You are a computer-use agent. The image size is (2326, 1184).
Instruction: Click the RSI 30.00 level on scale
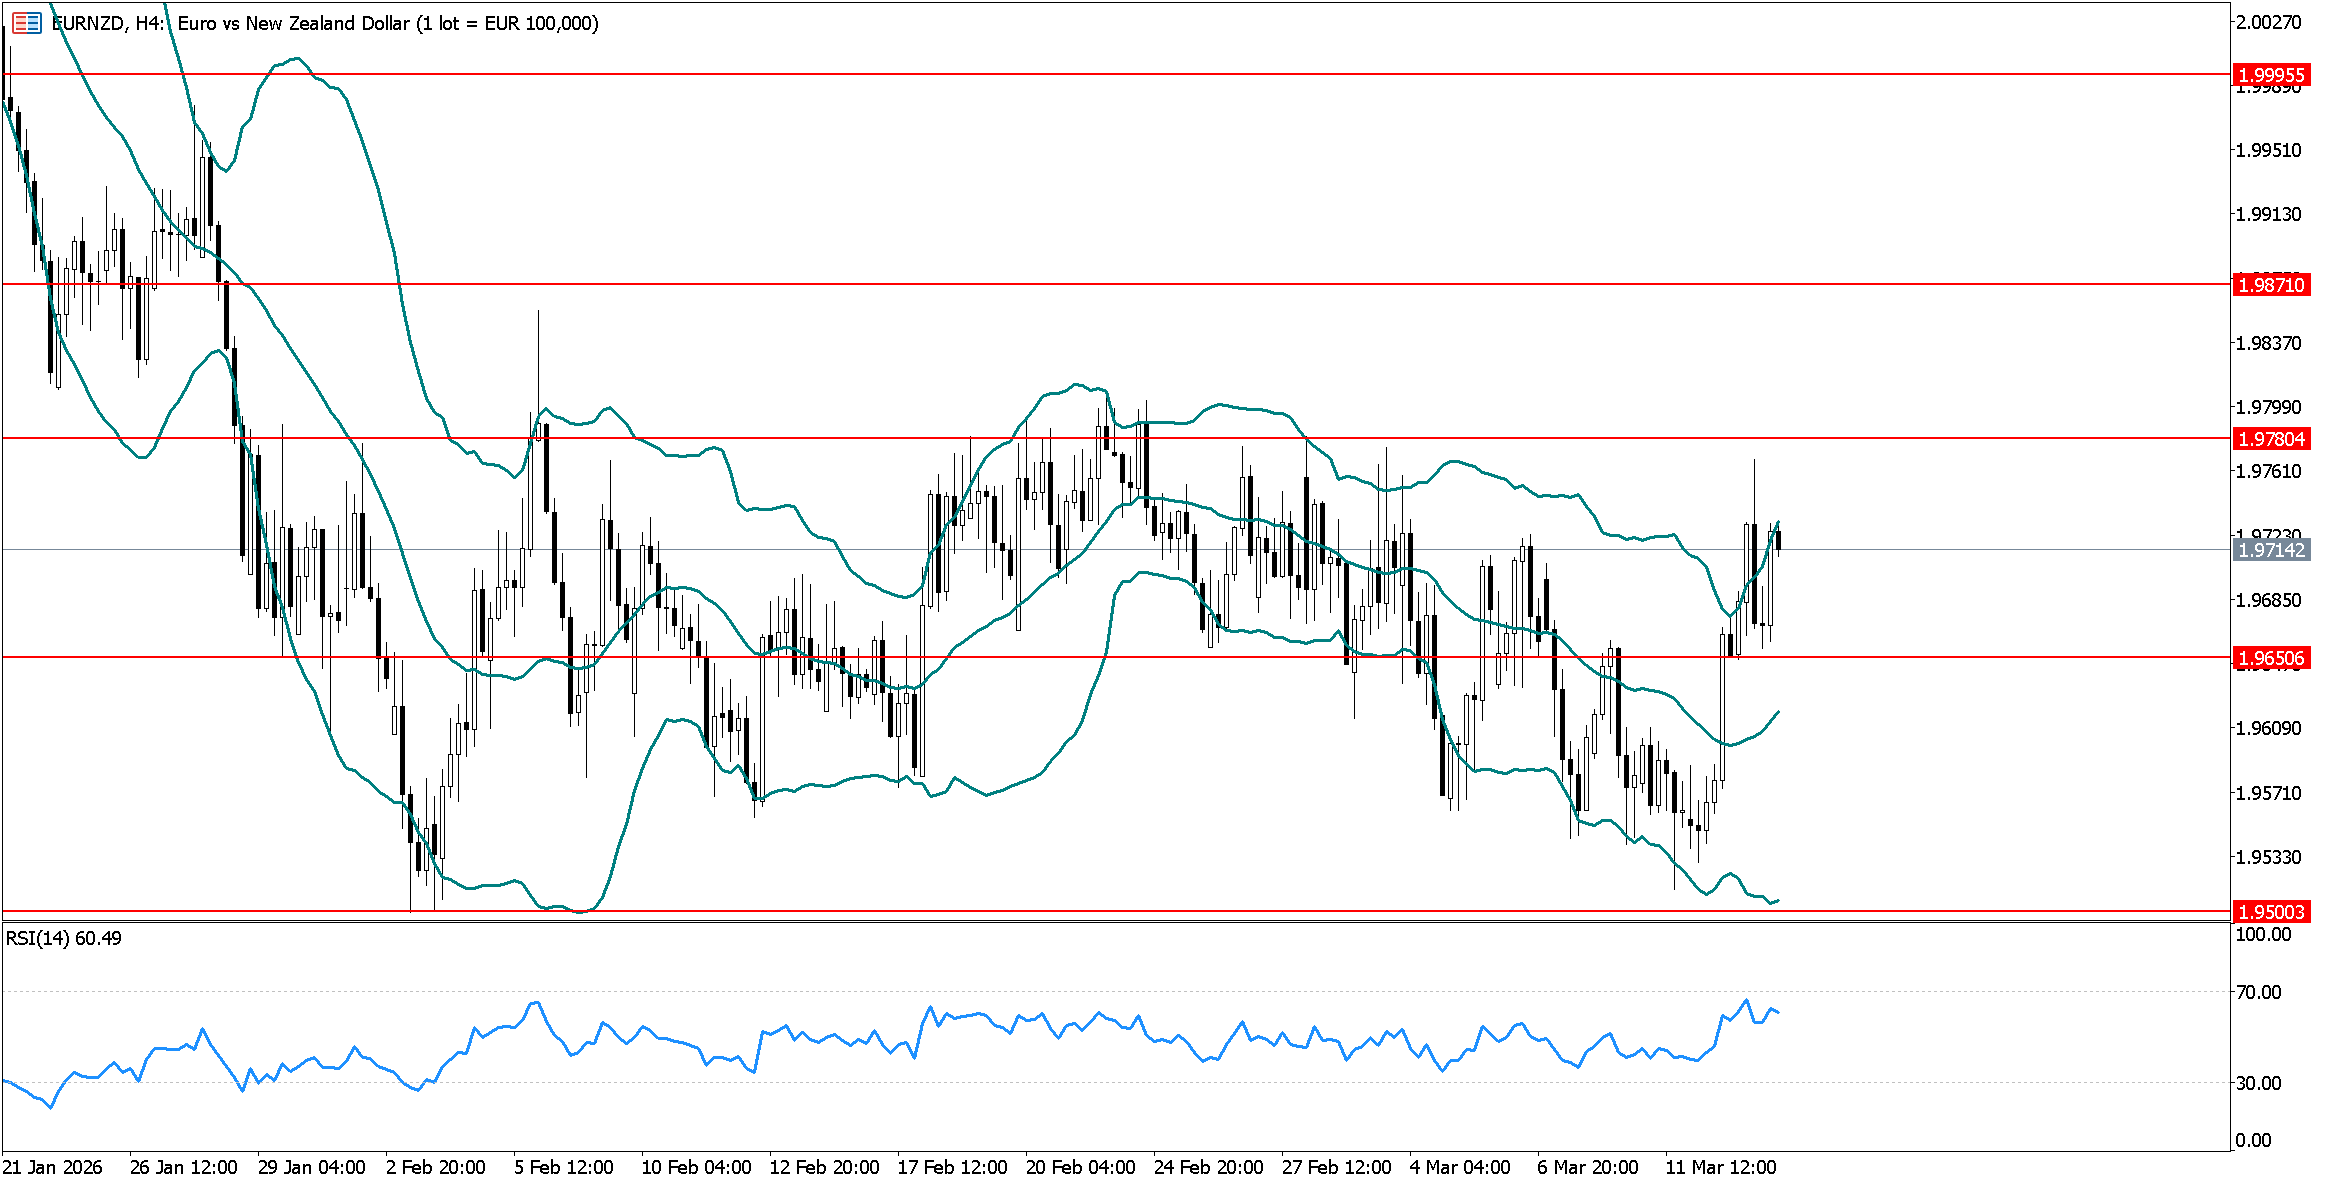pyautogui.click(x=2258, y=1083)
